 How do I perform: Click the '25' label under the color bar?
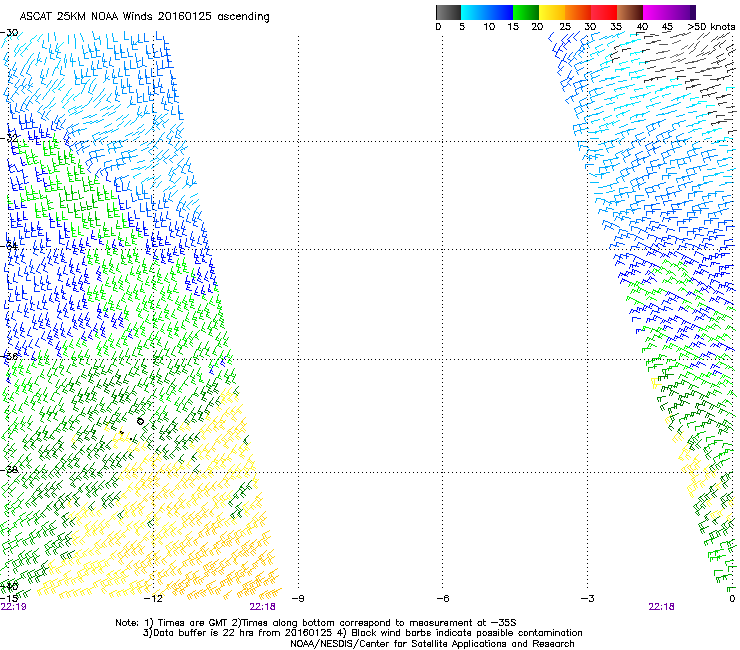point(565,27)
